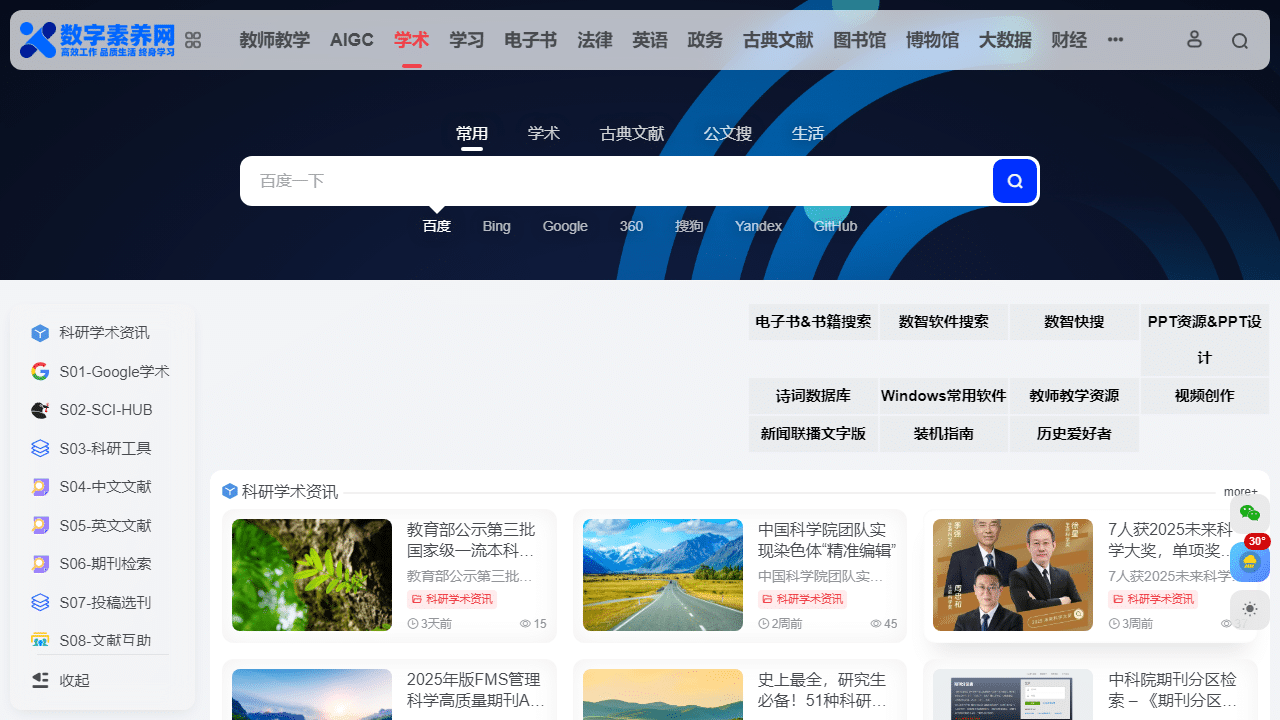Open the 新闻联播文字版 quick link

pyautogui.click(x=813, y=434)
